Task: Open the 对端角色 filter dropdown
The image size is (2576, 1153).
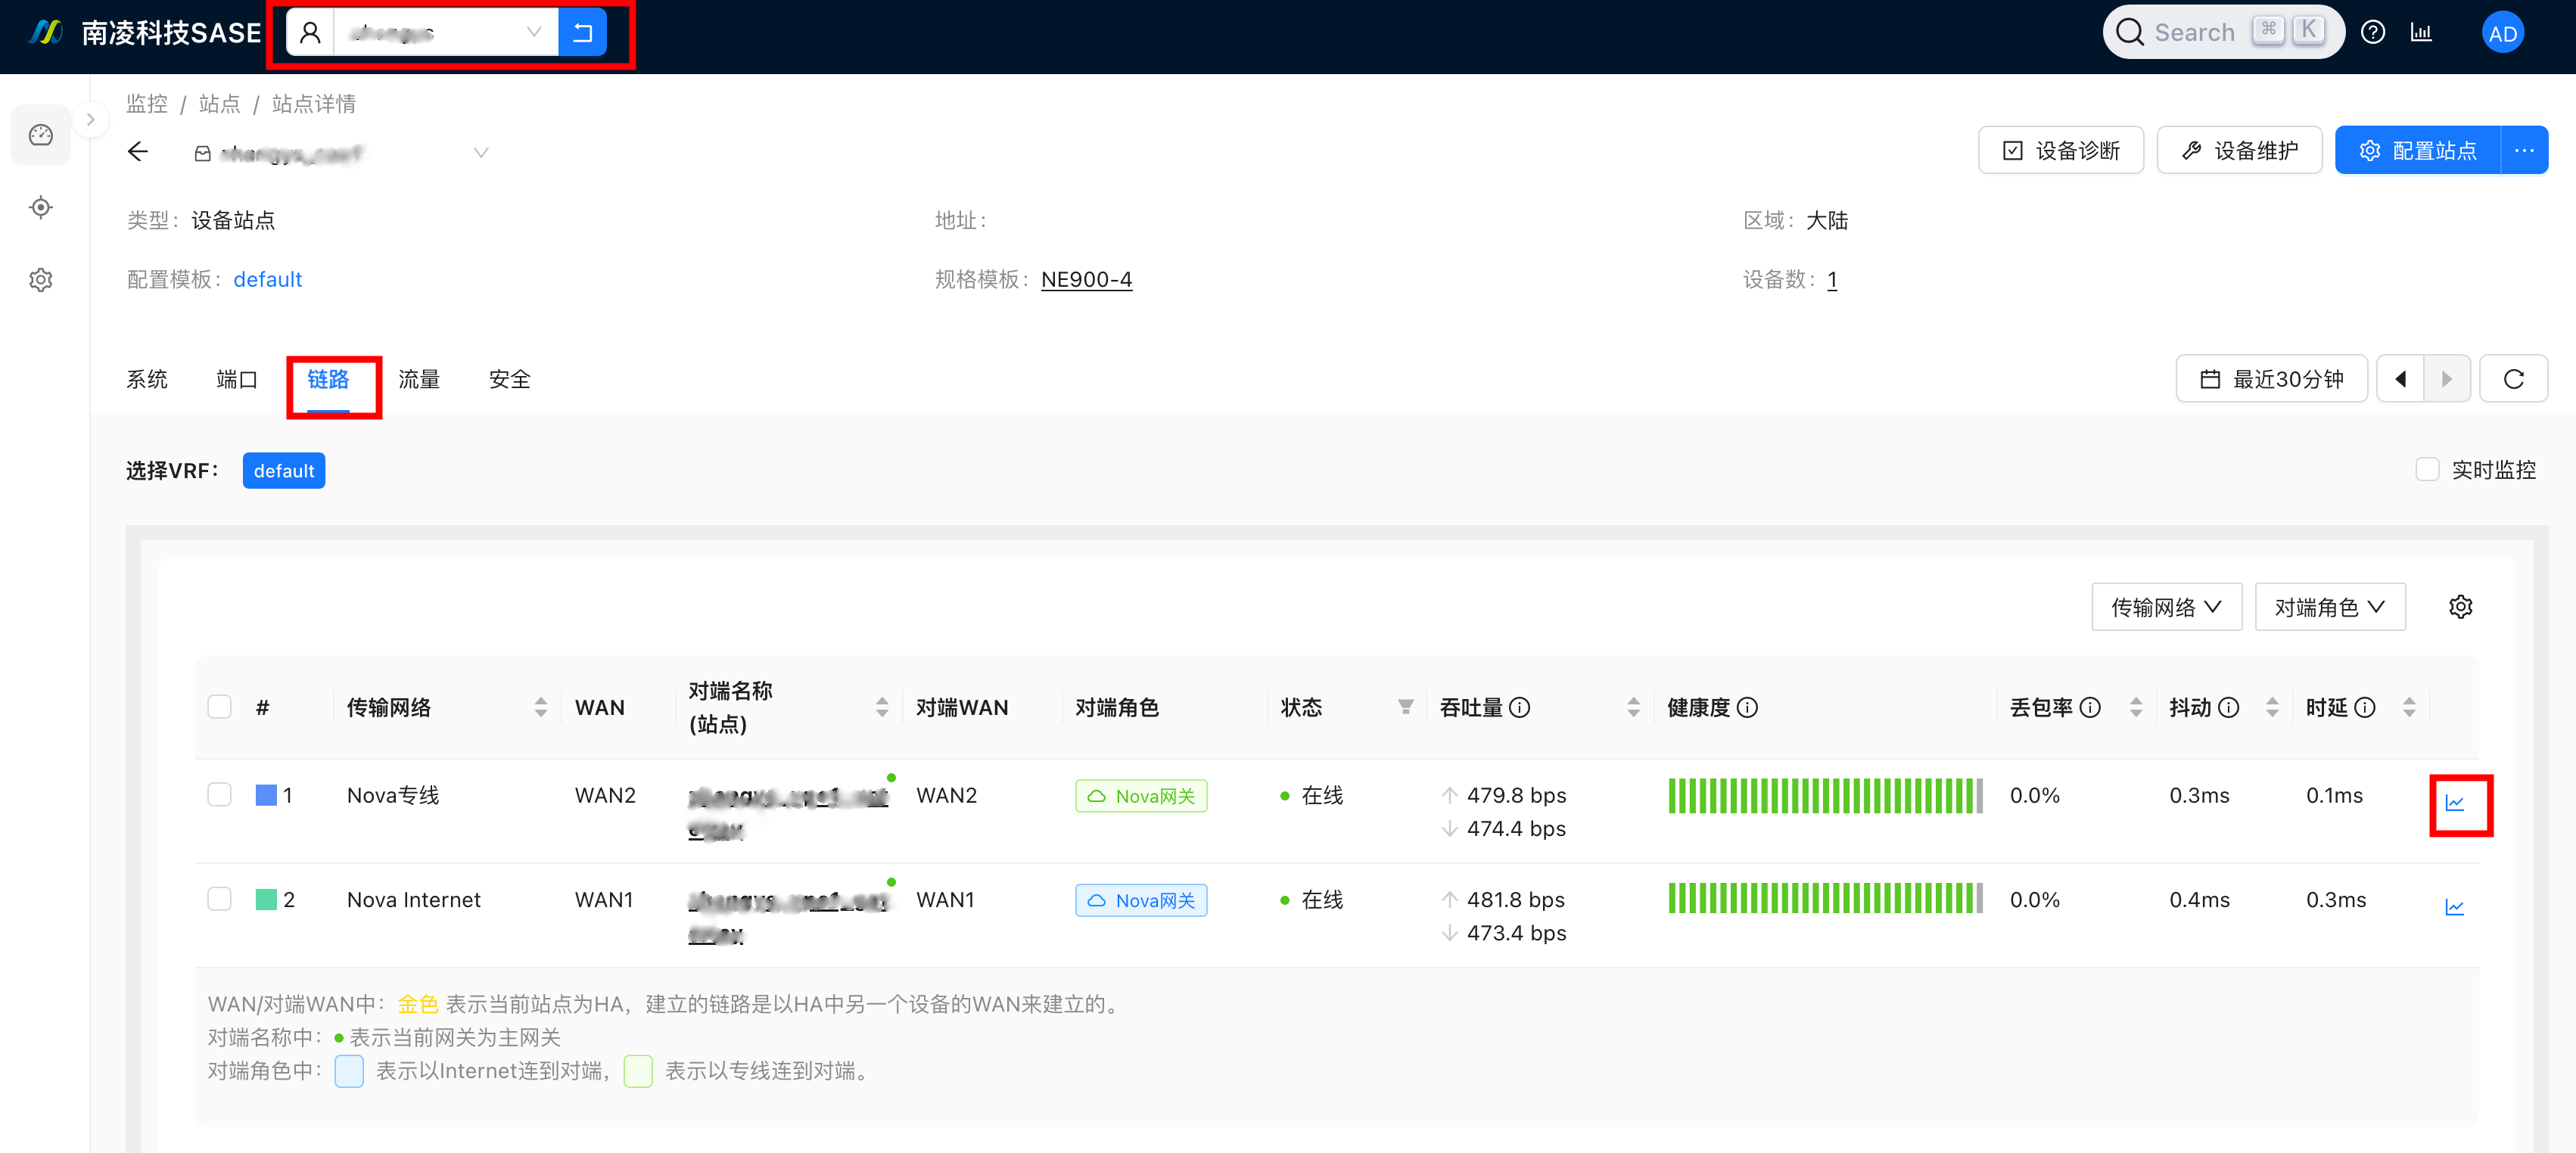Action: [x=2330, y=607]
